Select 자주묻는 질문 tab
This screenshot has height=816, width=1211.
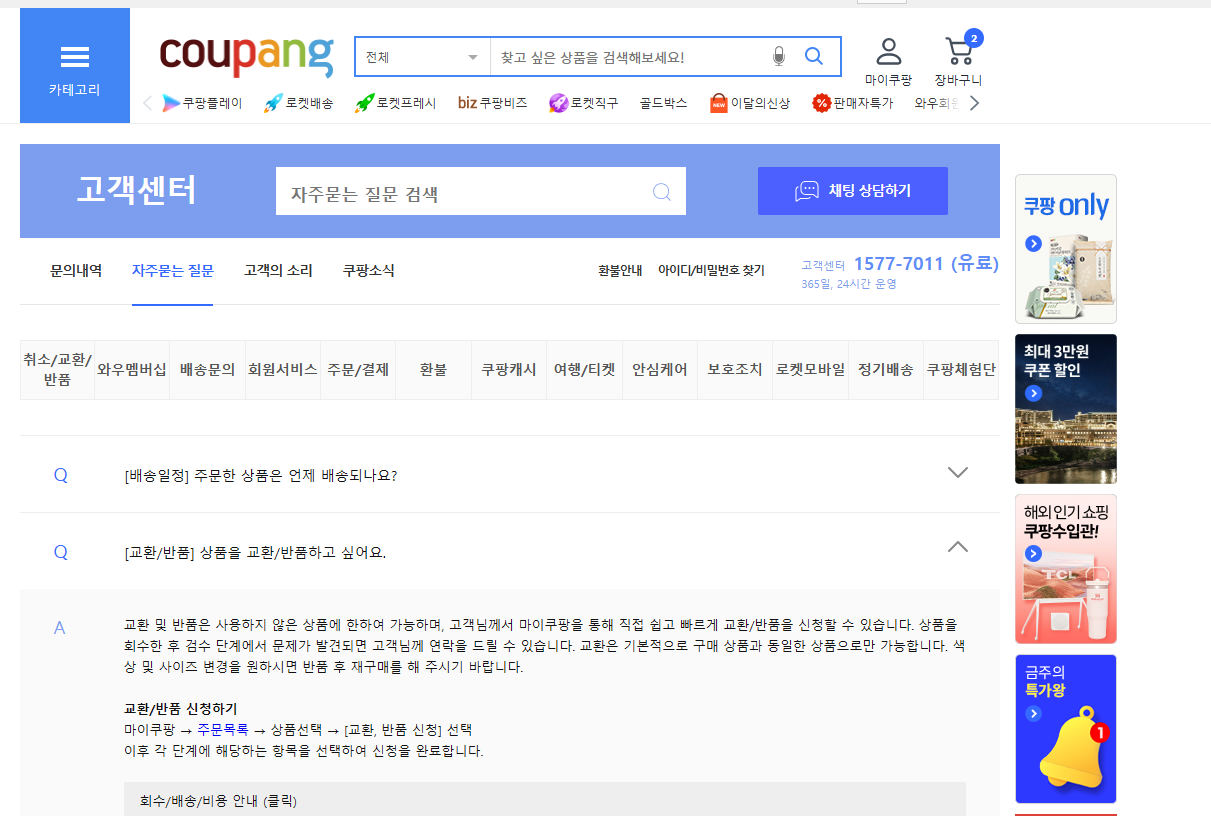click(x=172, y=270)
